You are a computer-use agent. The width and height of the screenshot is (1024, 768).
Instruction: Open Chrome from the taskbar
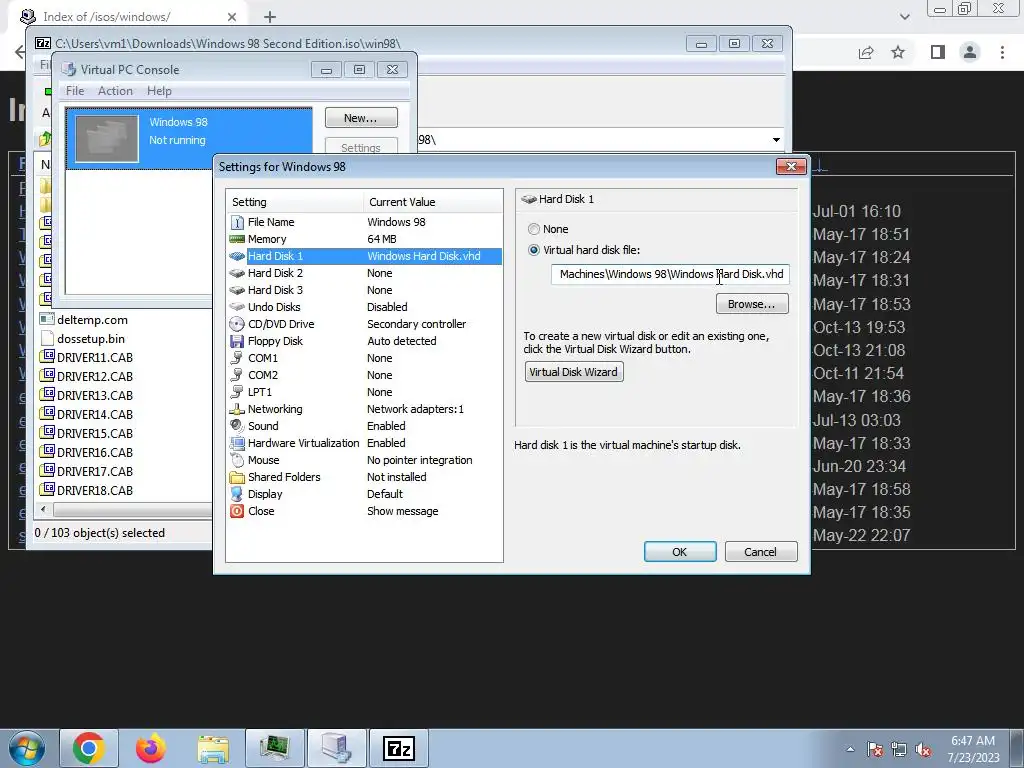[89, 748]
